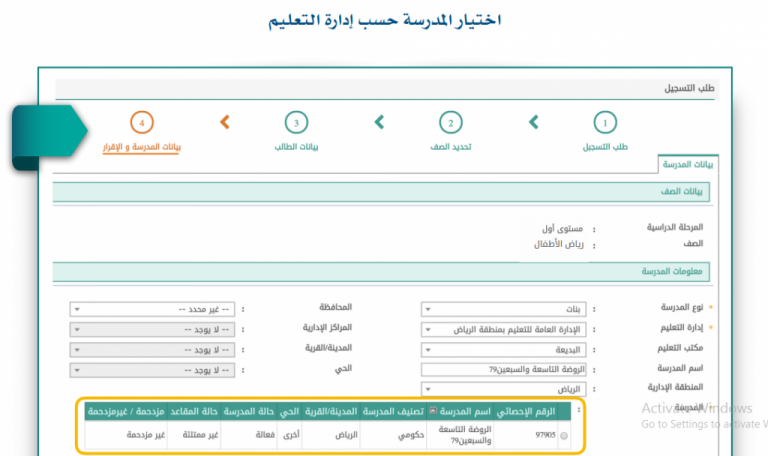768x456 pixels.
Task: Open the المراكز الإدارية dropdown
Action: coord(152,330)
